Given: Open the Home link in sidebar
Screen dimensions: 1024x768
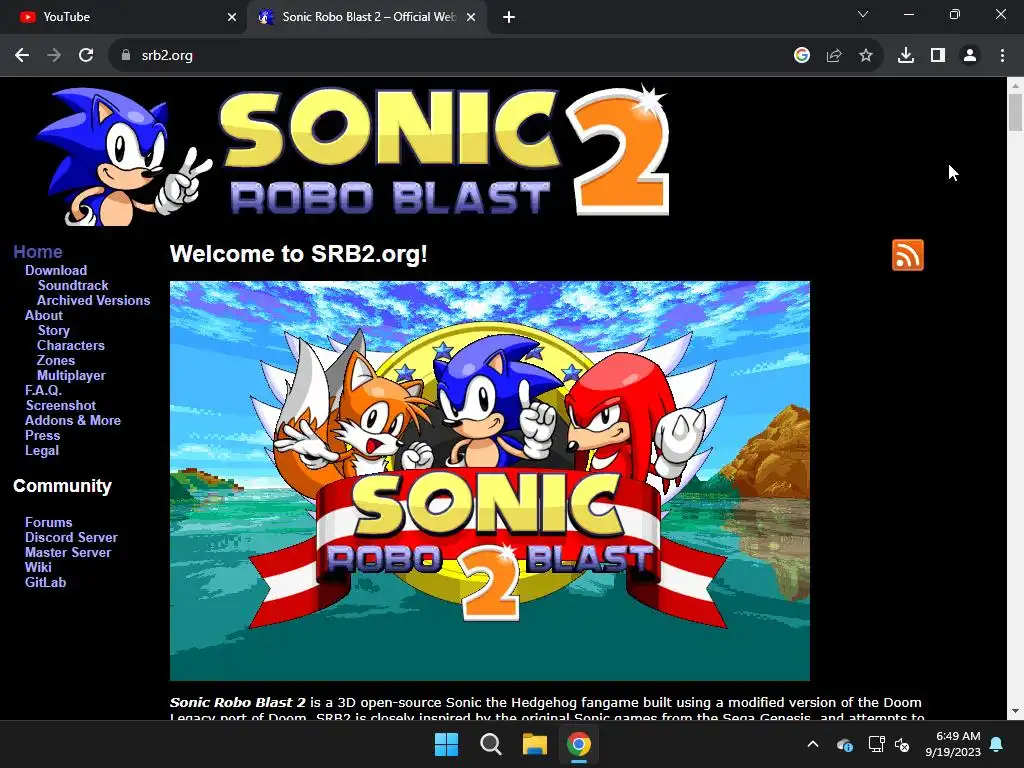Looking at the screenshot, I should pos(38,252).
